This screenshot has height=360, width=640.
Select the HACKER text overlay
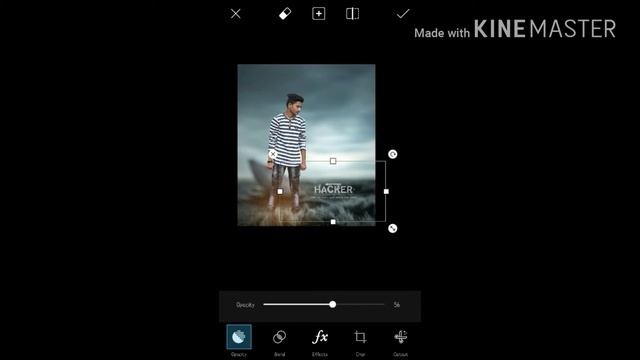(333, 189)
